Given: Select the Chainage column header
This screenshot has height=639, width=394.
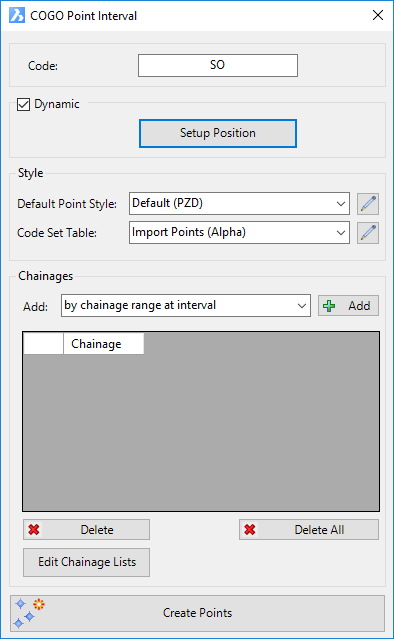Looking at the screenshot, I should 103,344.
